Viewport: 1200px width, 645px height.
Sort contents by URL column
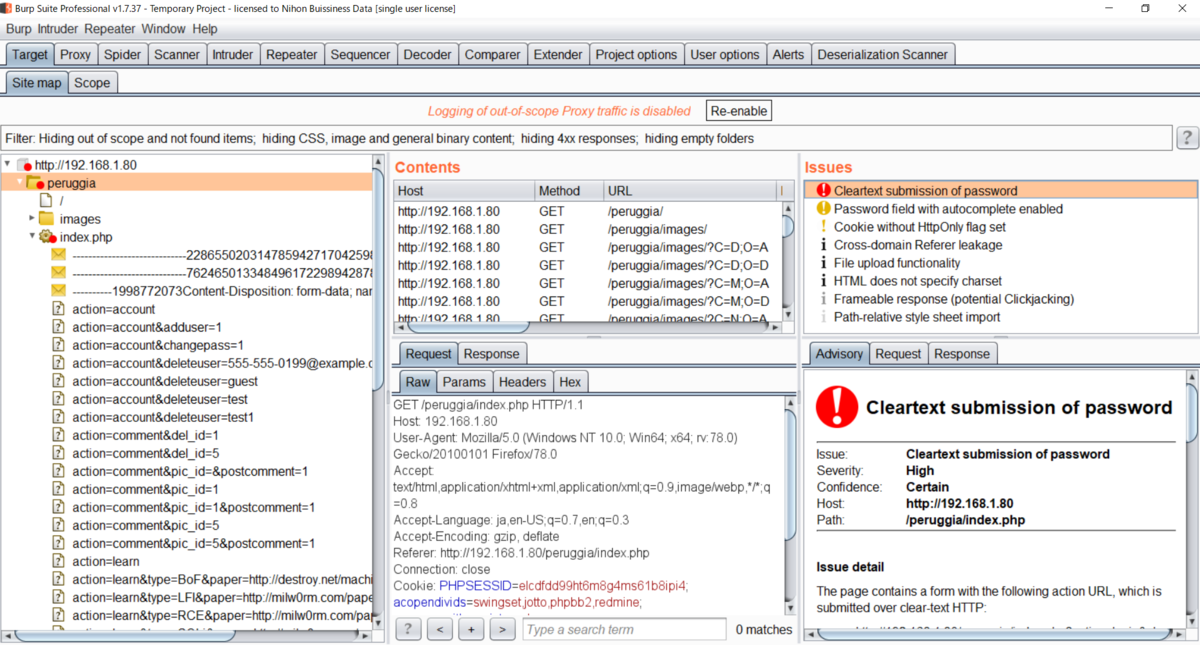(689, 190)
